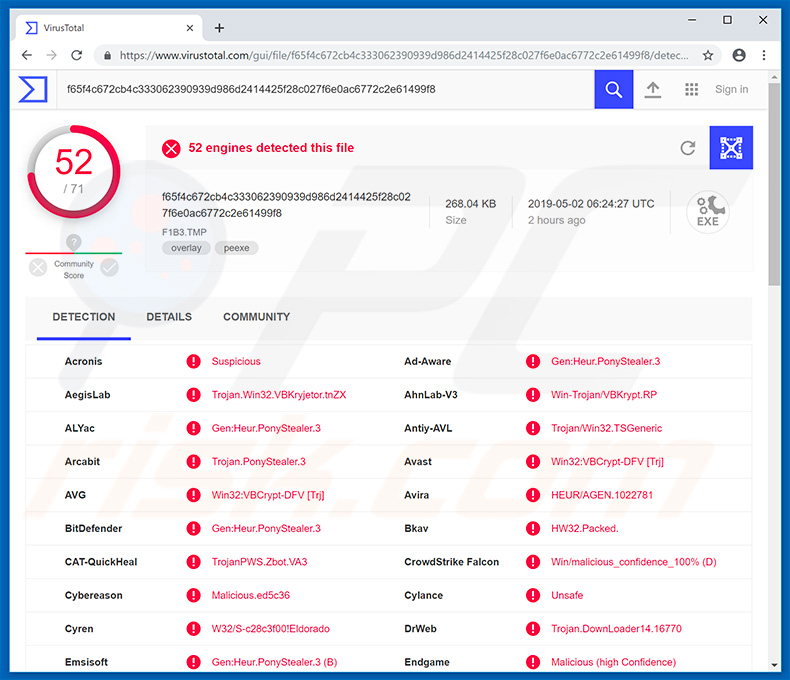Click 'HW32.Packed.' Bkav result
This screenshot has height=680, width=790.
point(584,528)
